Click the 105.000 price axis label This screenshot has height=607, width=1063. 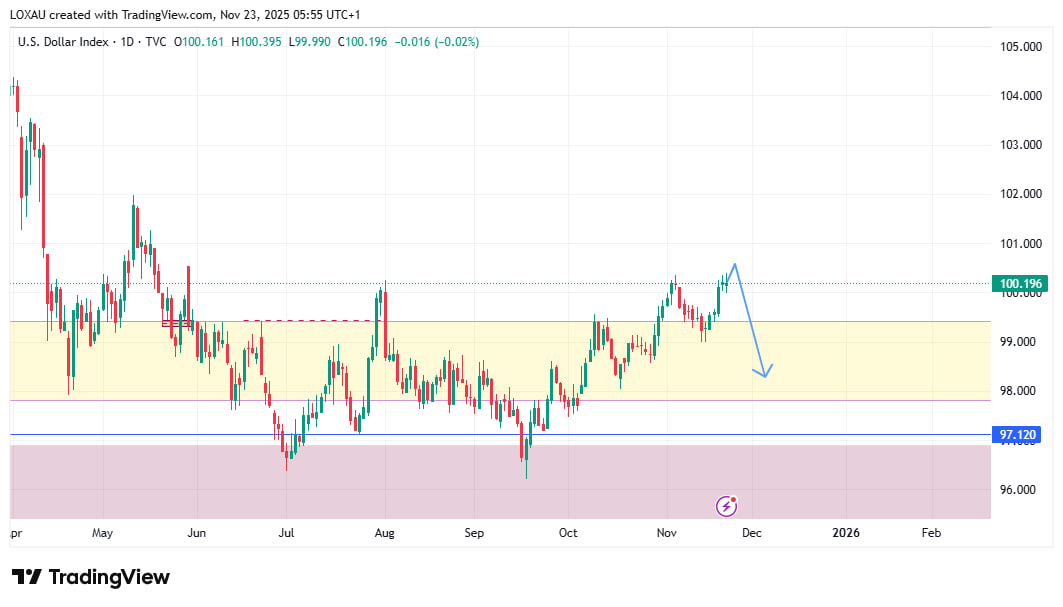[1020, 47]
